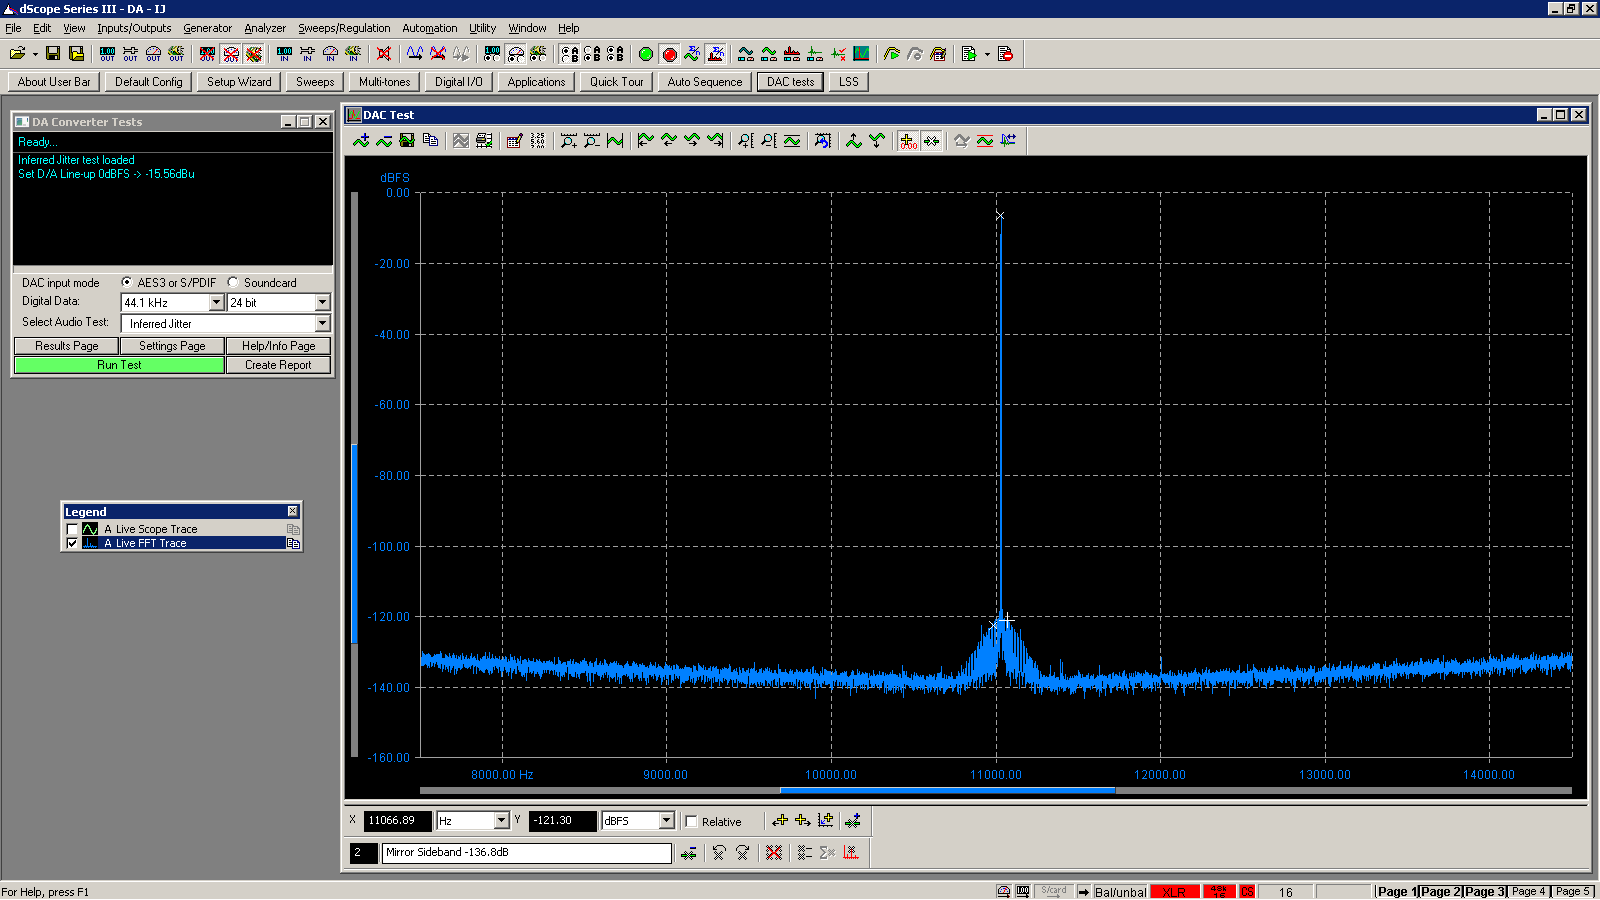Click the blue horizontal zoom scrollbar under graph
Image resolution: width=1600 pixels, height=900 pixels.
(x=947, y=791)
